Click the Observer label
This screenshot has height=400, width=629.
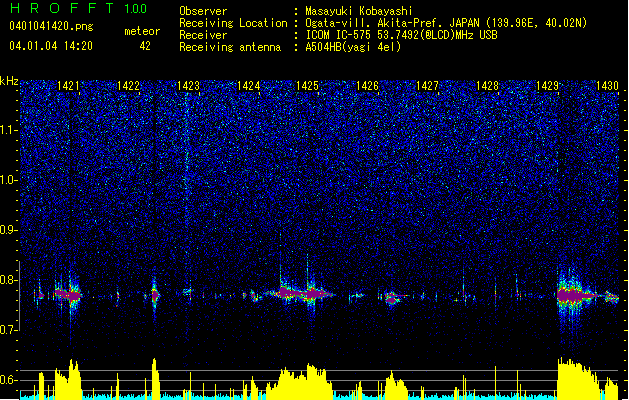203,11
